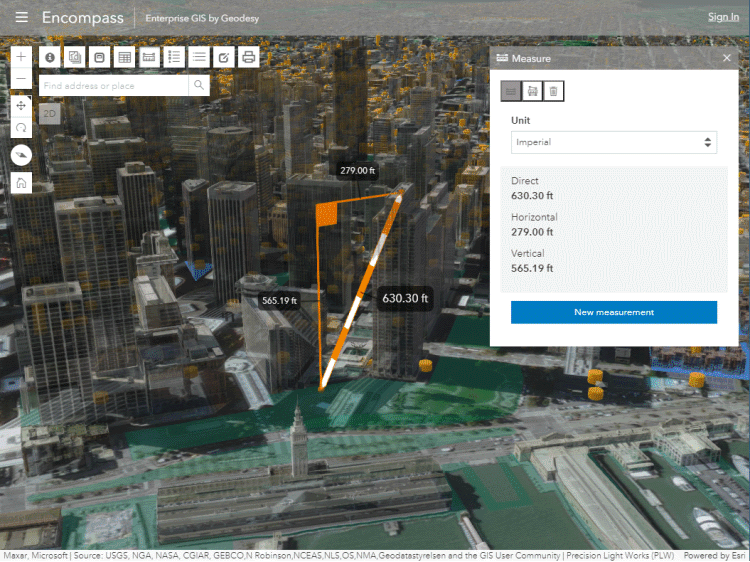
Task: Open the edit pencil tool
Action: 224,57
